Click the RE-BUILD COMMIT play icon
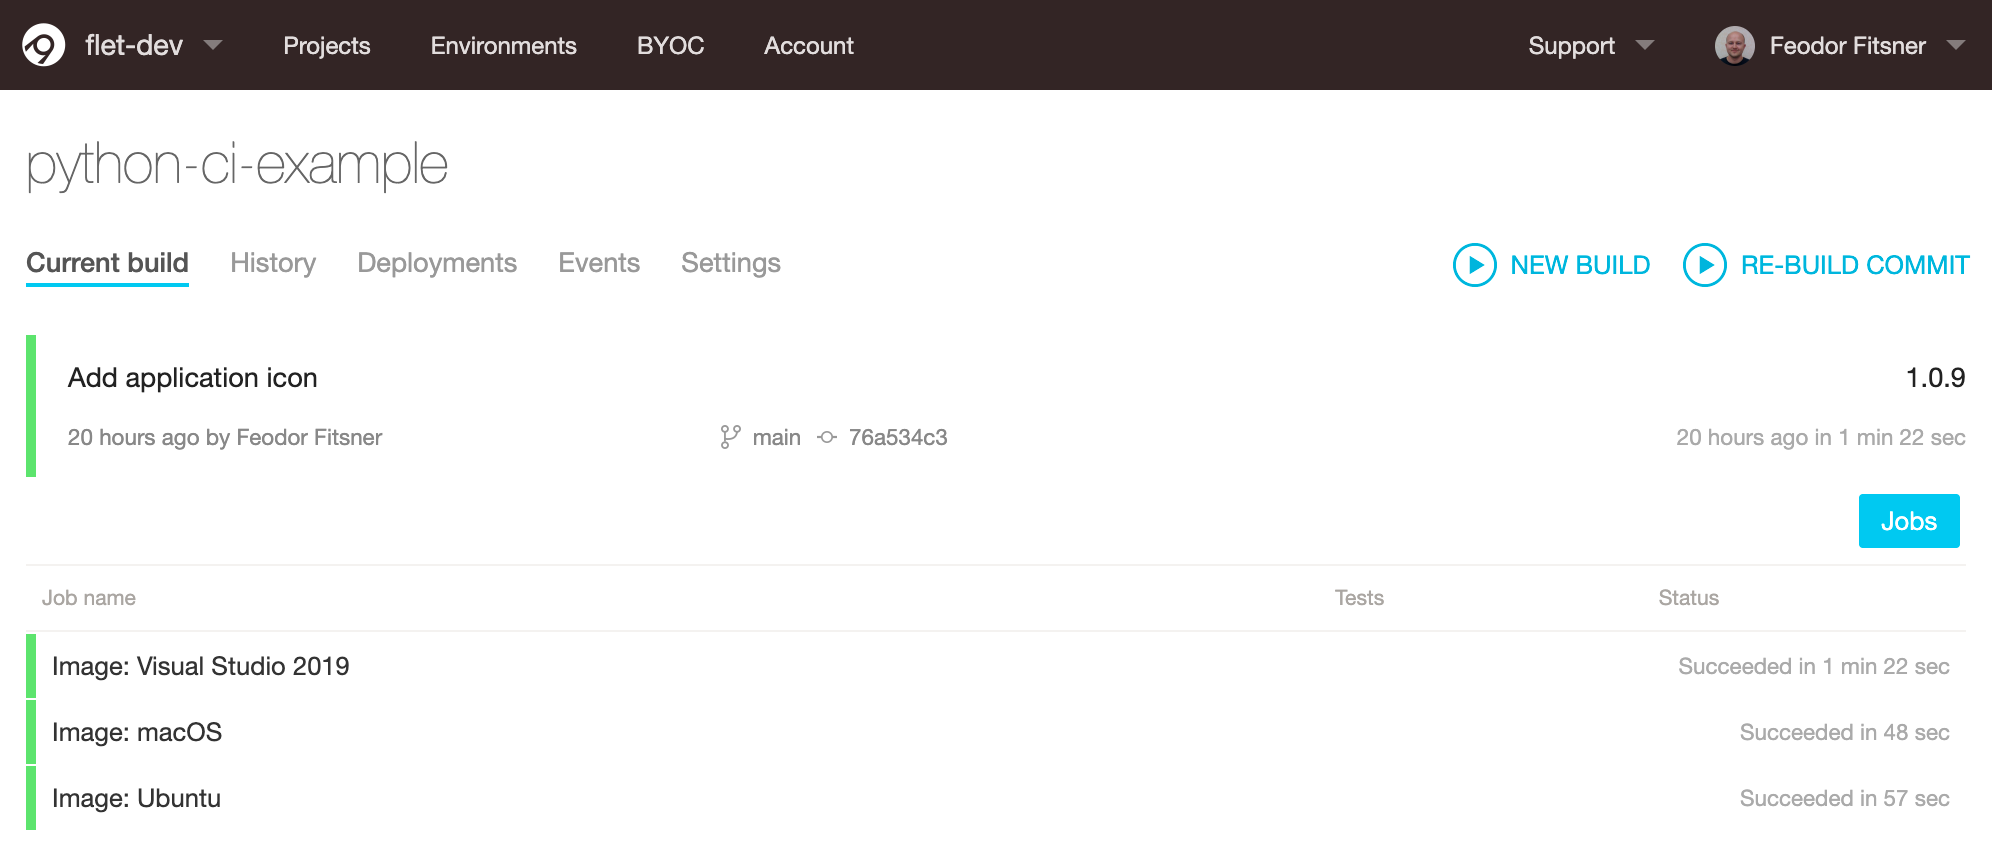Viewport: 1992px width, 854px height. (1704, 265)
